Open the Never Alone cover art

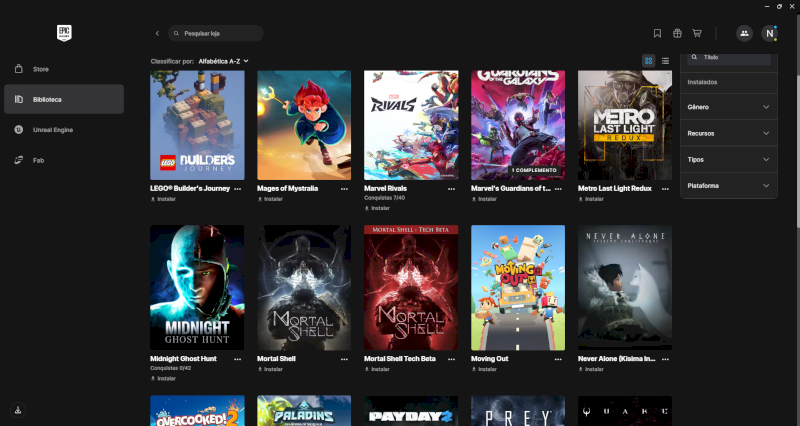pos(625,288)
